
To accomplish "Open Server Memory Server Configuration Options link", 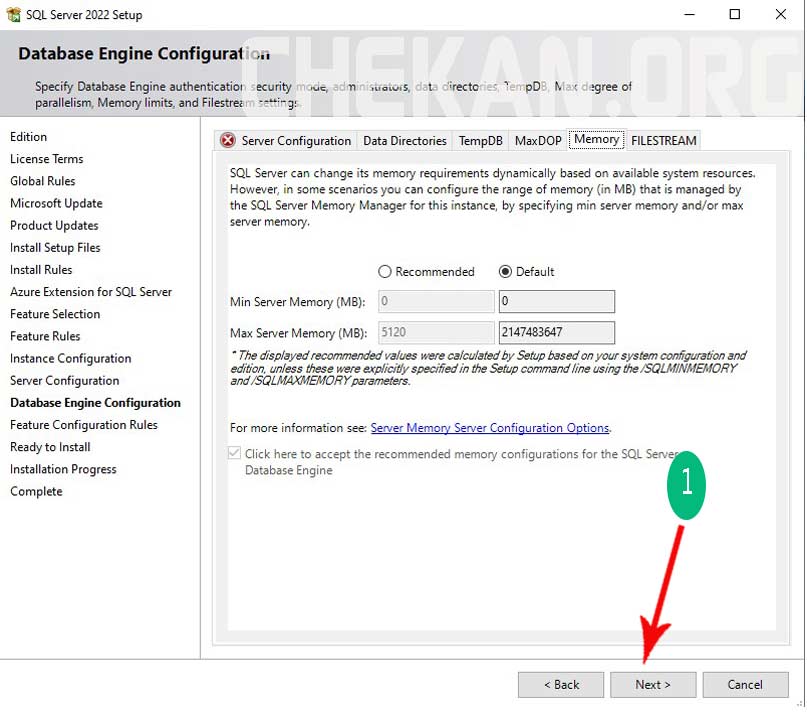I will pyautogui.click(x=489, y=428).
